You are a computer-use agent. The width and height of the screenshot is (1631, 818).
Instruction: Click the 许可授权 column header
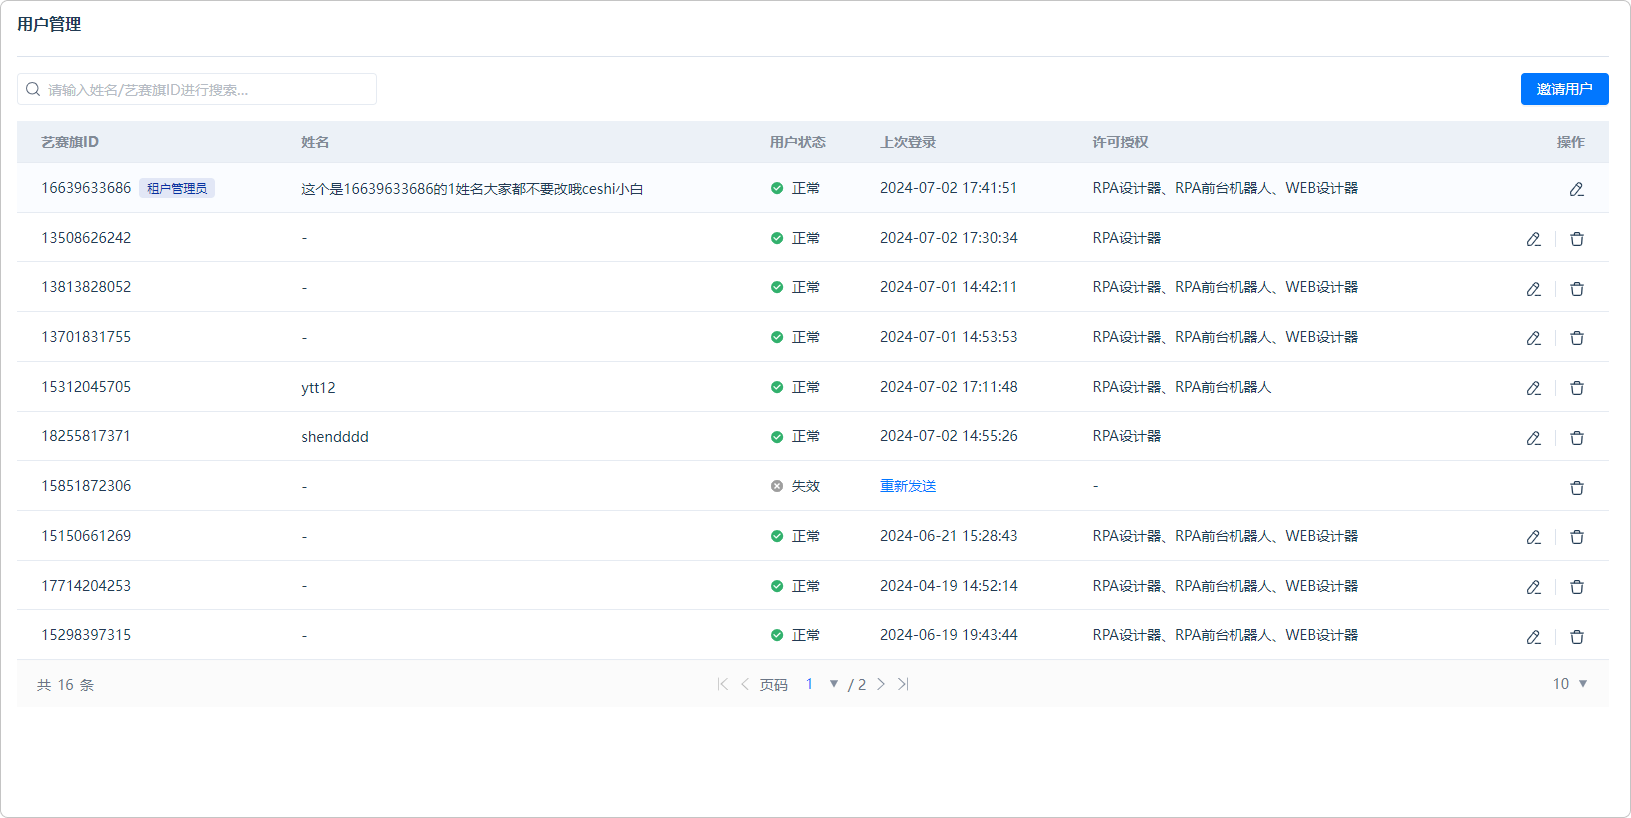pyautogui.click(x=1120, y=142)
